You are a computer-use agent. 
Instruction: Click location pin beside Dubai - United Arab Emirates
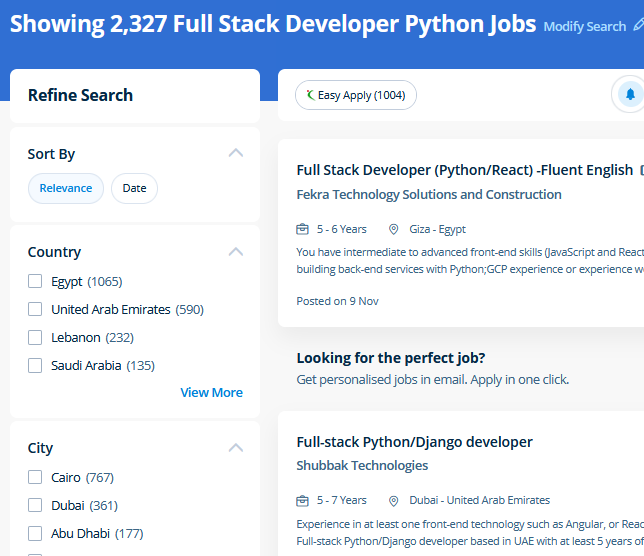pos(394,500)
